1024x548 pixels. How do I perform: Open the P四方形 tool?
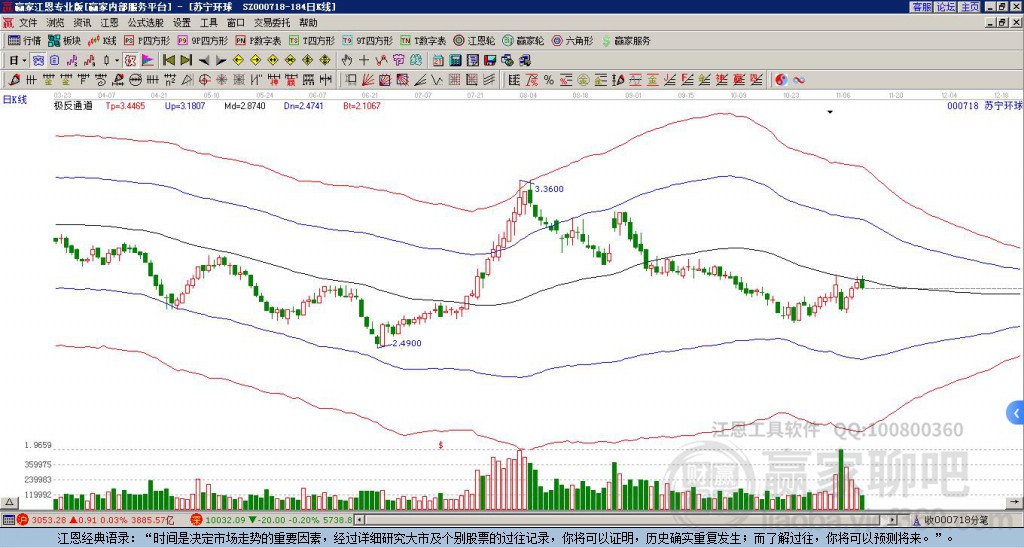147,40
